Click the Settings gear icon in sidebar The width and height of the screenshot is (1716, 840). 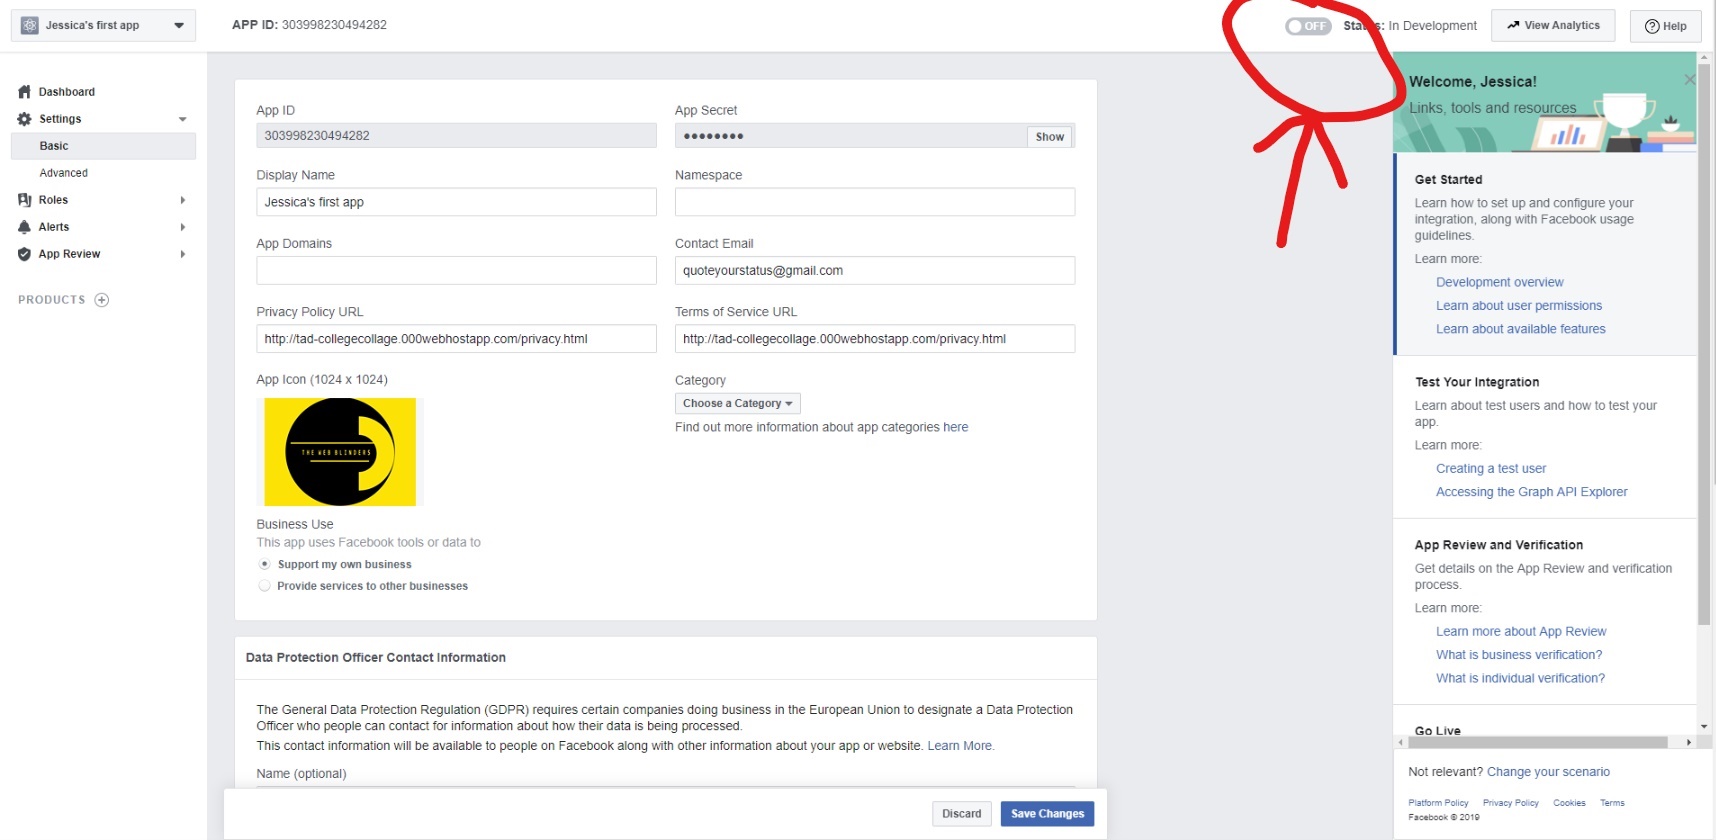point(24,119)
